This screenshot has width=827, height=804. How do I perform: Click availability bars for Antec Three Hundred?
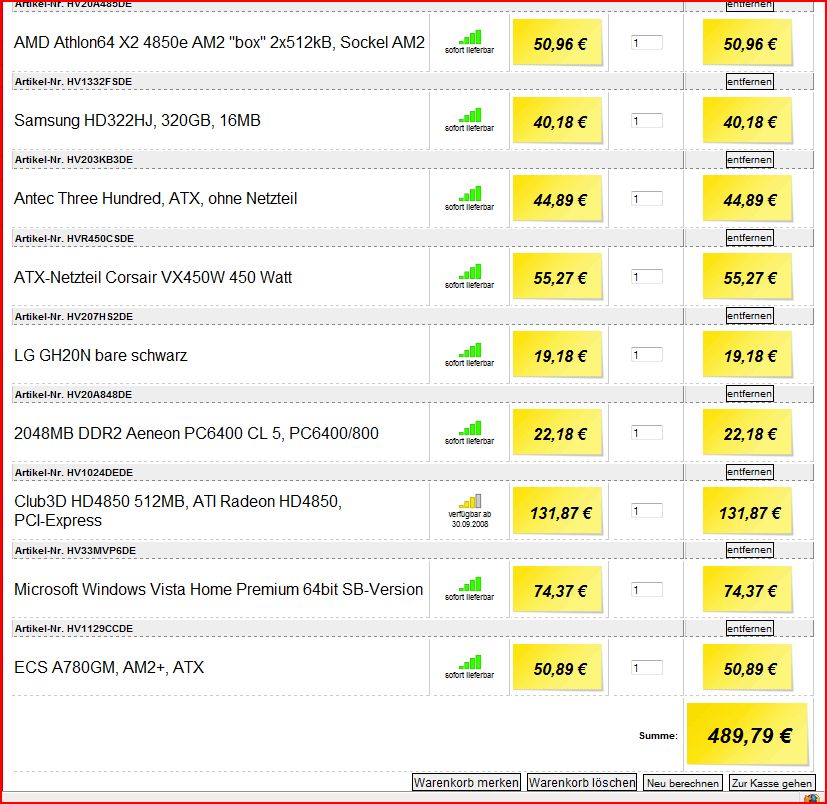click(470, 194)
